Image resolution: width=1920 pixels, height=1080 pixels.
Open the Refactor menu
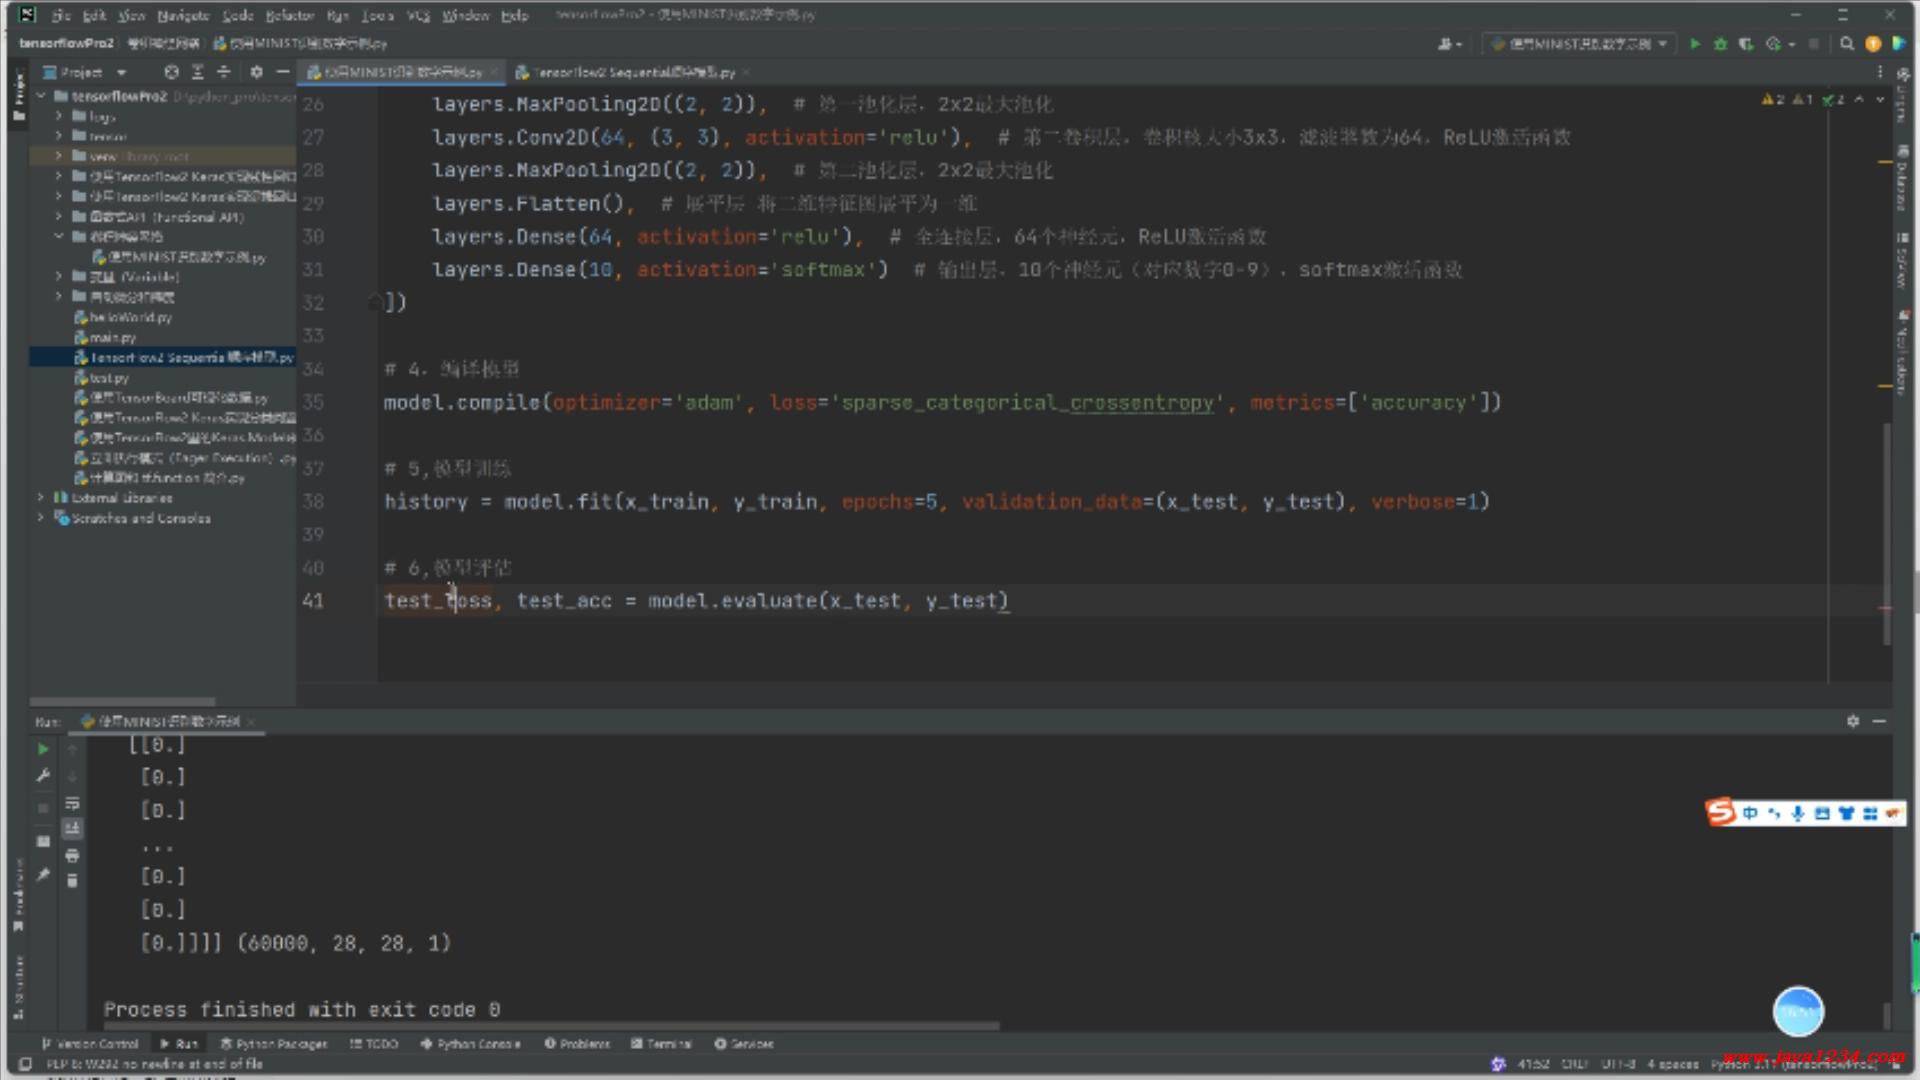pos(290,15)
